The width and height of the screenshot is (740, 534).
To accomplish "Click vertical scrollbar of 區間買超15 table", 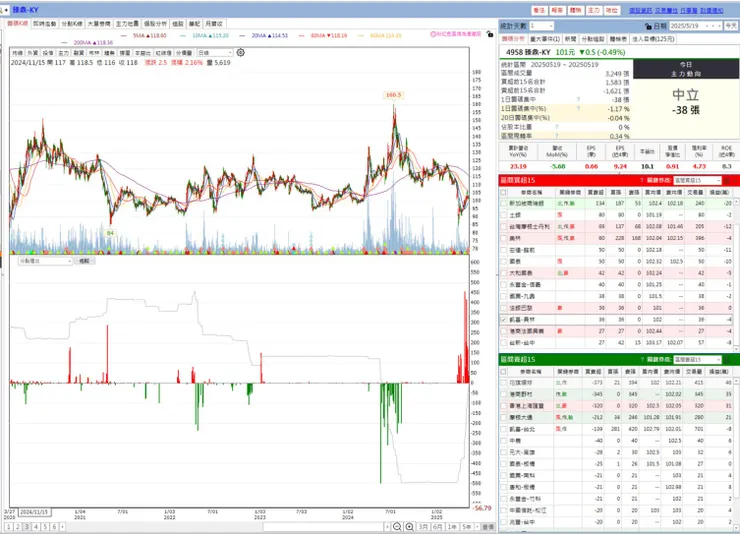I will coord(737,273).
